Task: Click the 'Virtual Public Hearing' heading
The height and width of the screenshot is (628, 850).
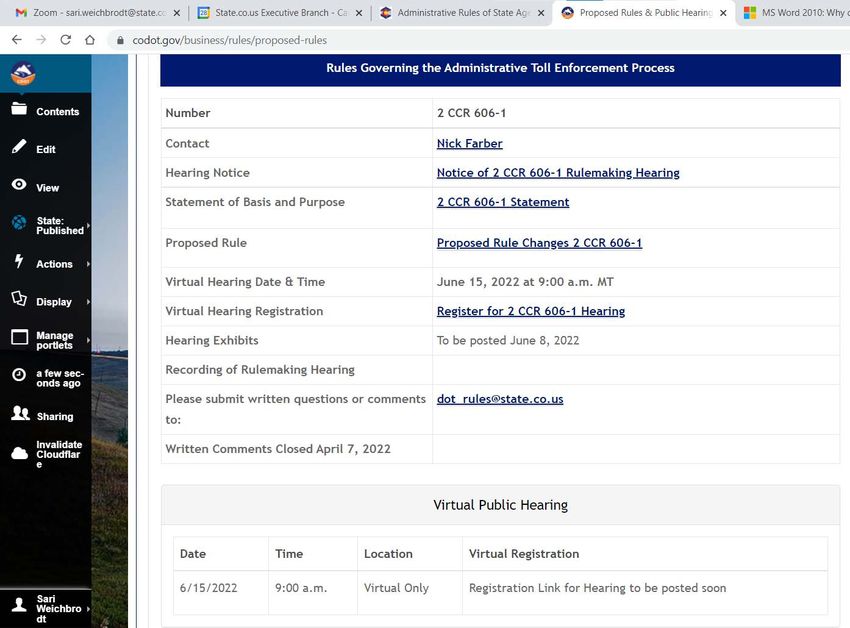Action: (500, 505)
